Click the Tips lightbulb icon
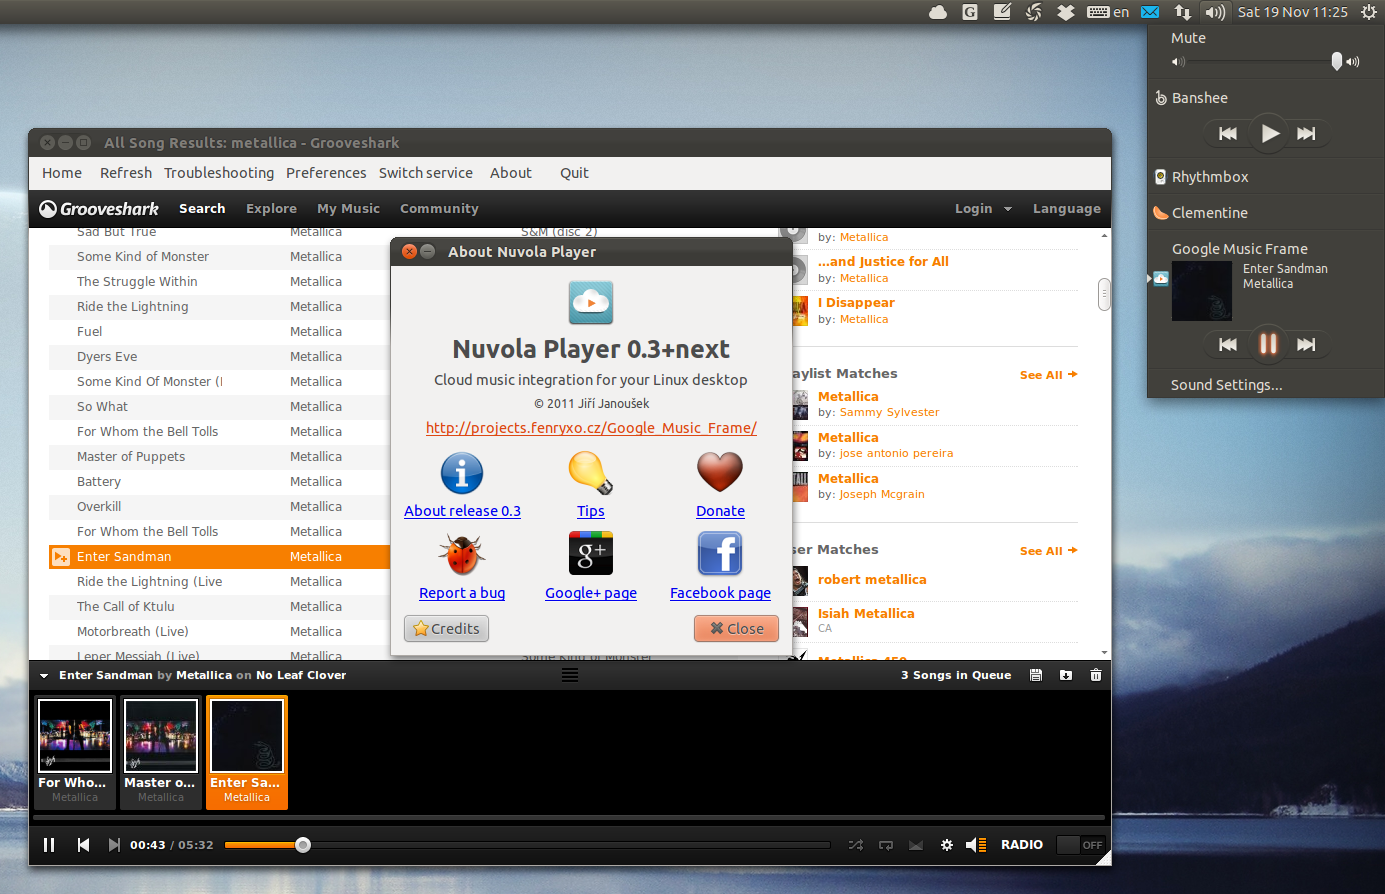Screen dimensions: 1385x894 click(590, 472)
